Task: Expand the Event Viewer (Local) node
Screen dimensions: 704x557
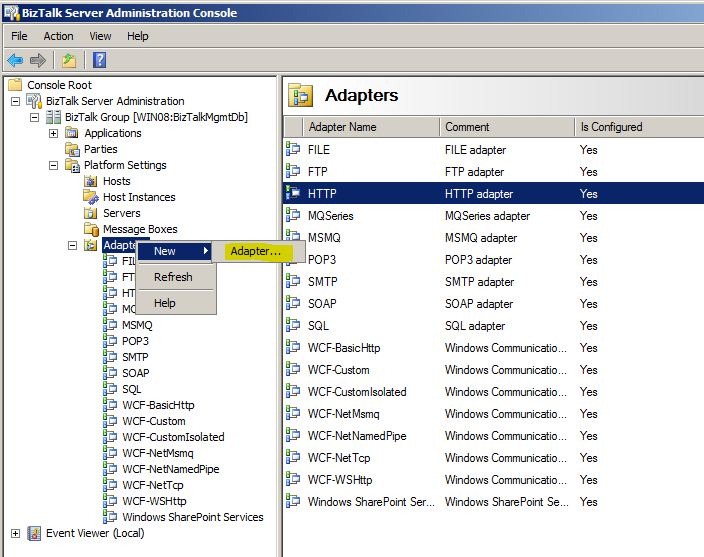Action: pyautogui.click(x=16, y=533)
